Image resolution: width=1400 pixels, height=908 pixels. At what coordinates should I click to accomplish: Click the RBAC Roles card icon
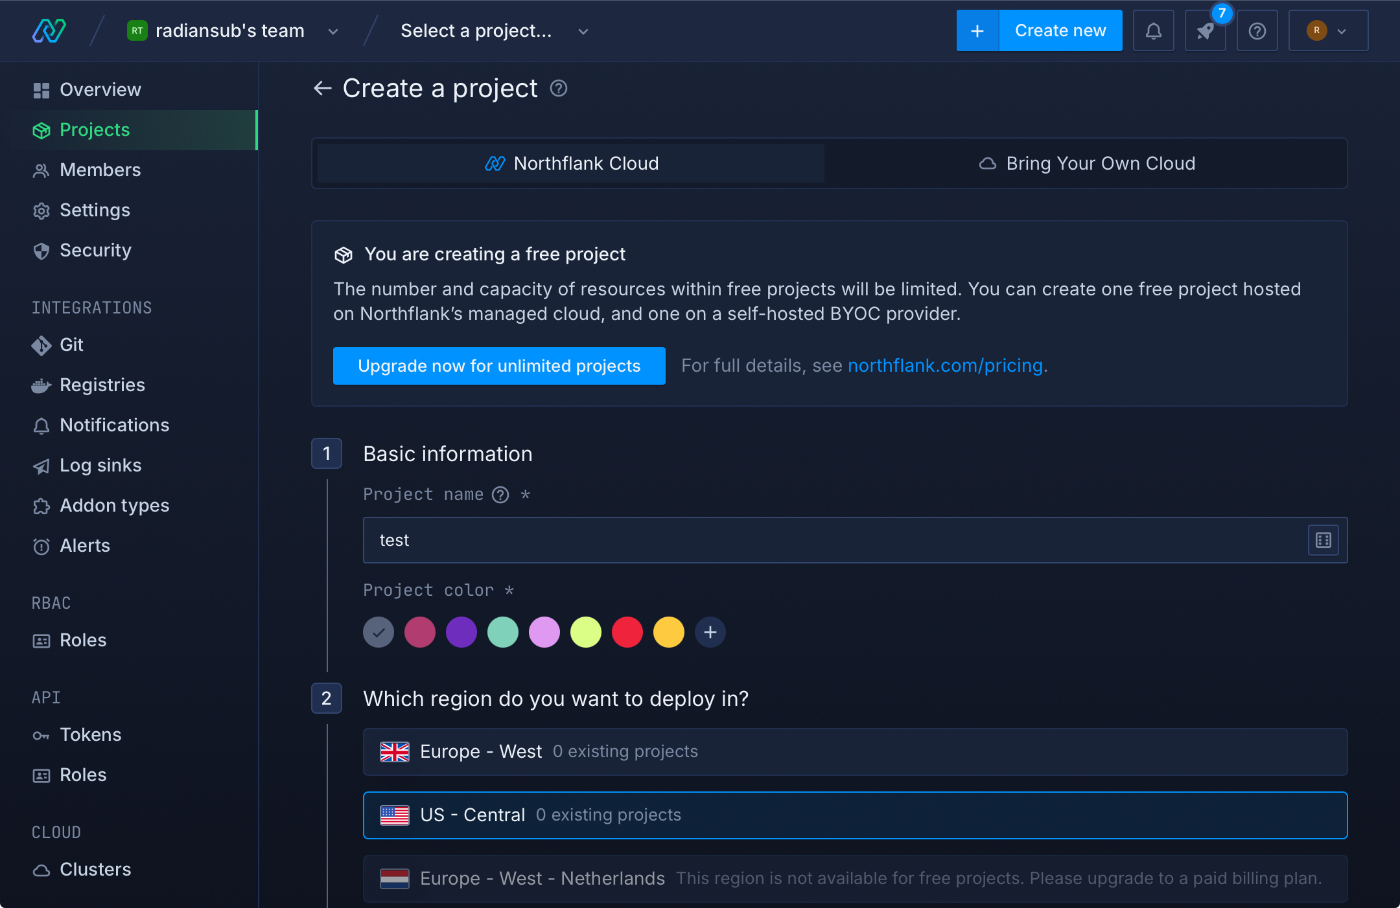(41, 641)
